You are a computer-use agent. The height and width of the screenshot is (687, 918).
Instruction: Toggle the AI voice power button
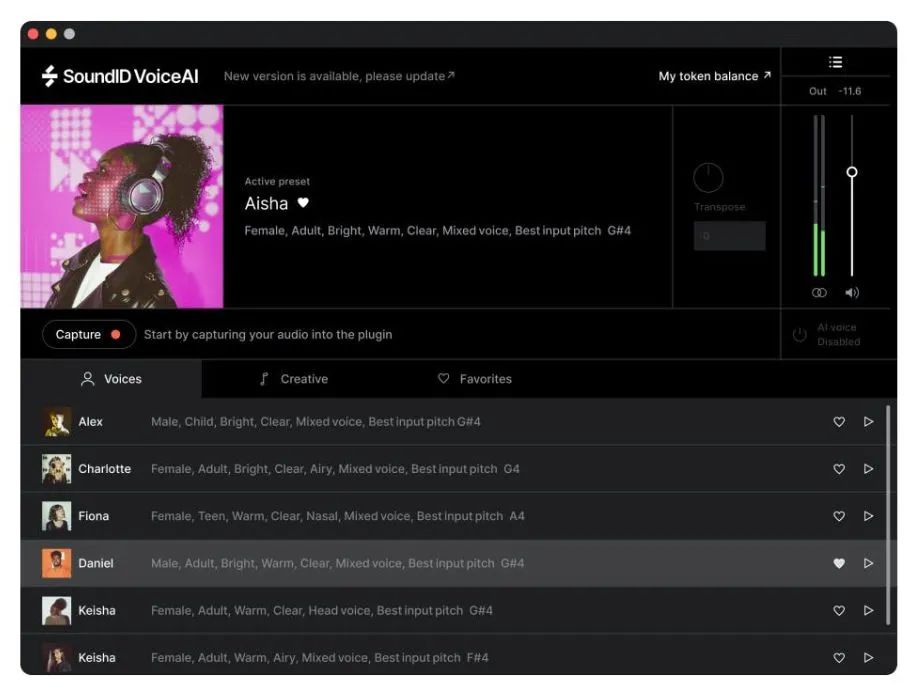(x=799, y=335)
